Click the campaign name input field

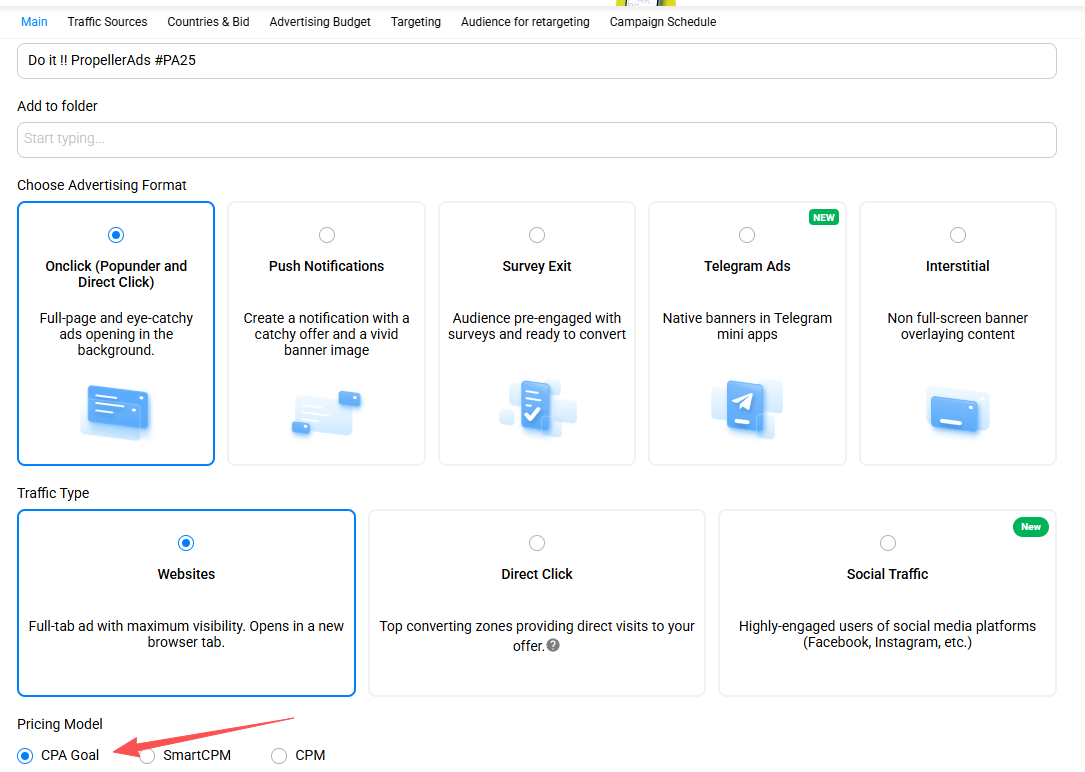pyautogui.click(x=536, y=61)
